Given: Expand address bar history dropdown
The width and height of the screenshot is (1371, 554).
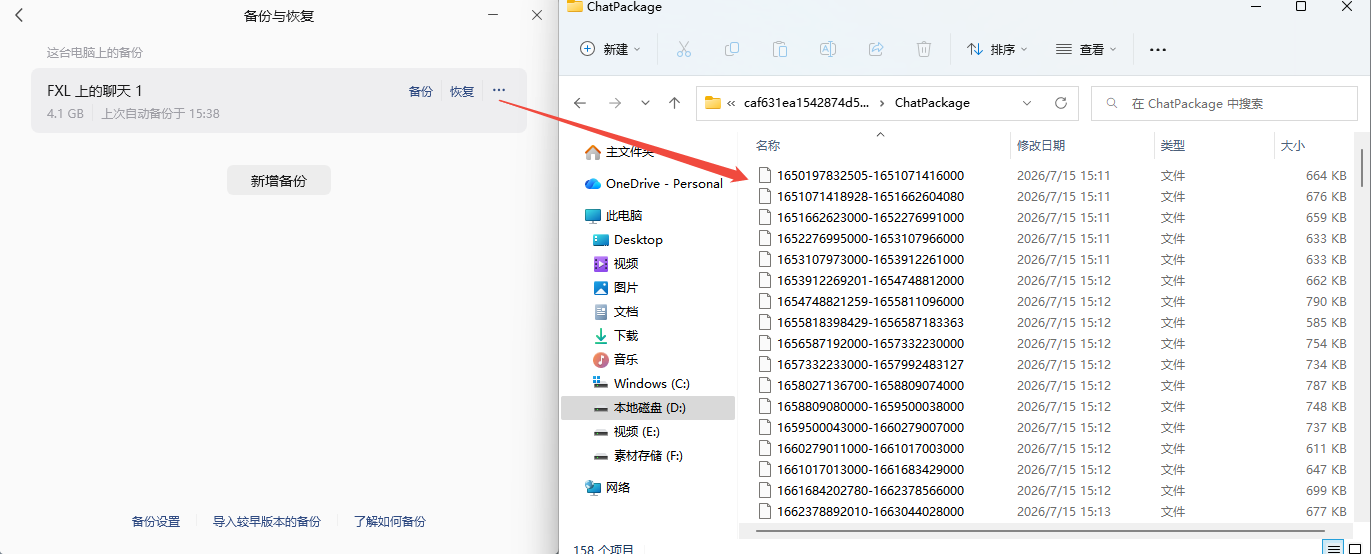Looking at the screenshot, I should coord(1027,102).
